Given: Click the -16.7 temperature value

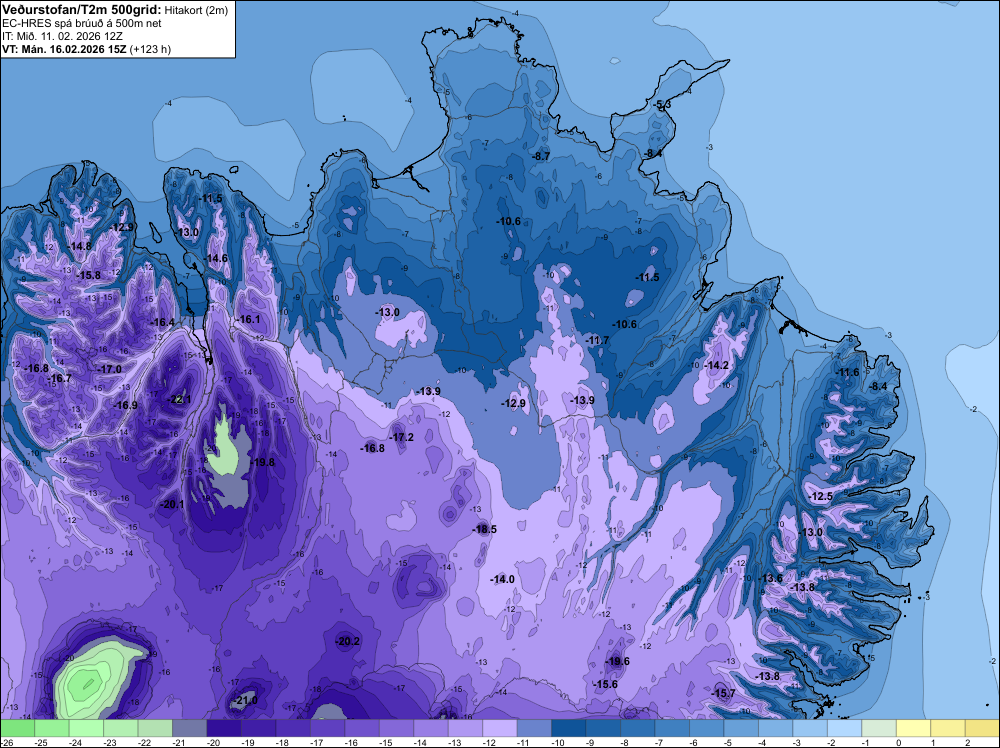Looking at the screenshot, I should point(60,378).
